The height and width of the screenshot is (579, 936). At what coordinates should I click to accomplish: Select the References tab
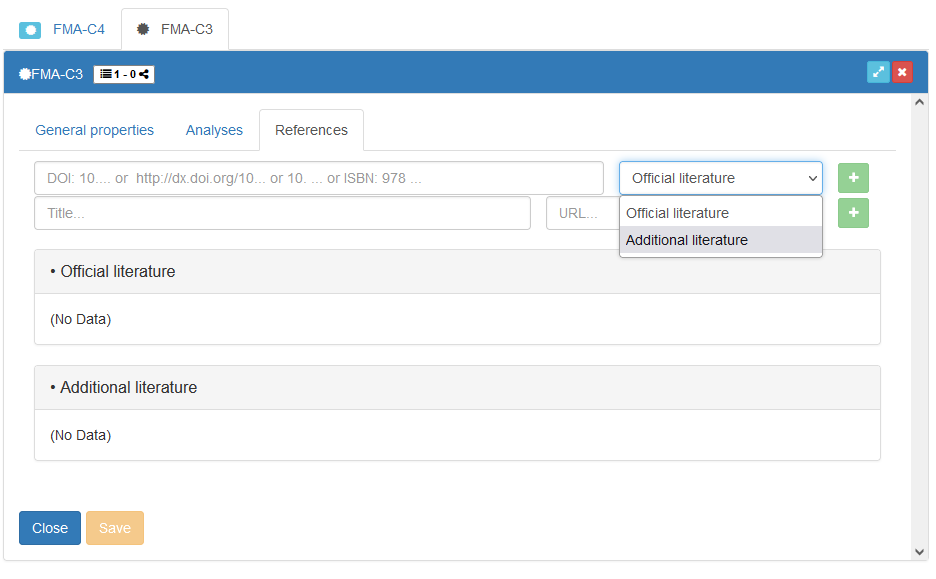click(x=311, y=130)
